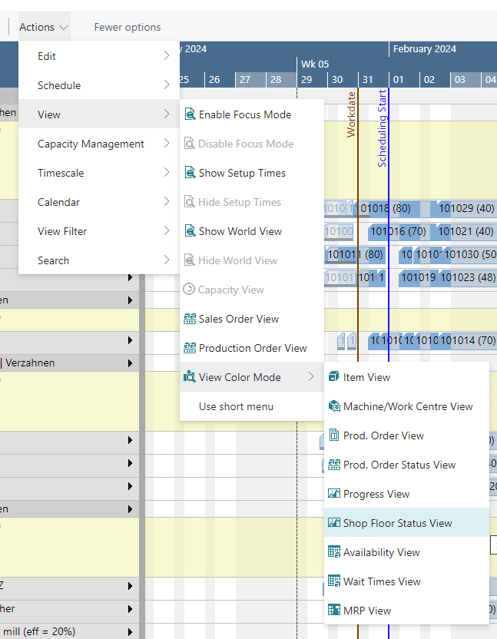497x639 pixels.
Task: Click the Item View cube icon
Action: [x=334, y=377]
